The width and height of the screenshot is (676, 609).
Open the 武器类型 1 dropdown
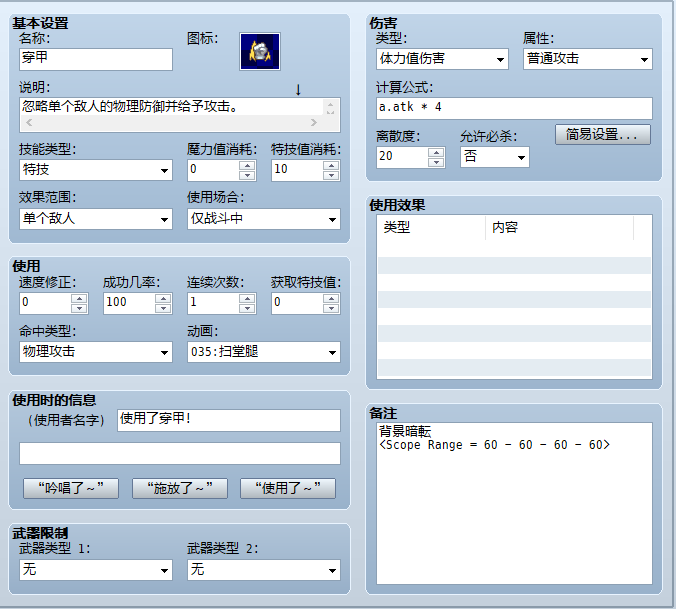pos(96,570)
